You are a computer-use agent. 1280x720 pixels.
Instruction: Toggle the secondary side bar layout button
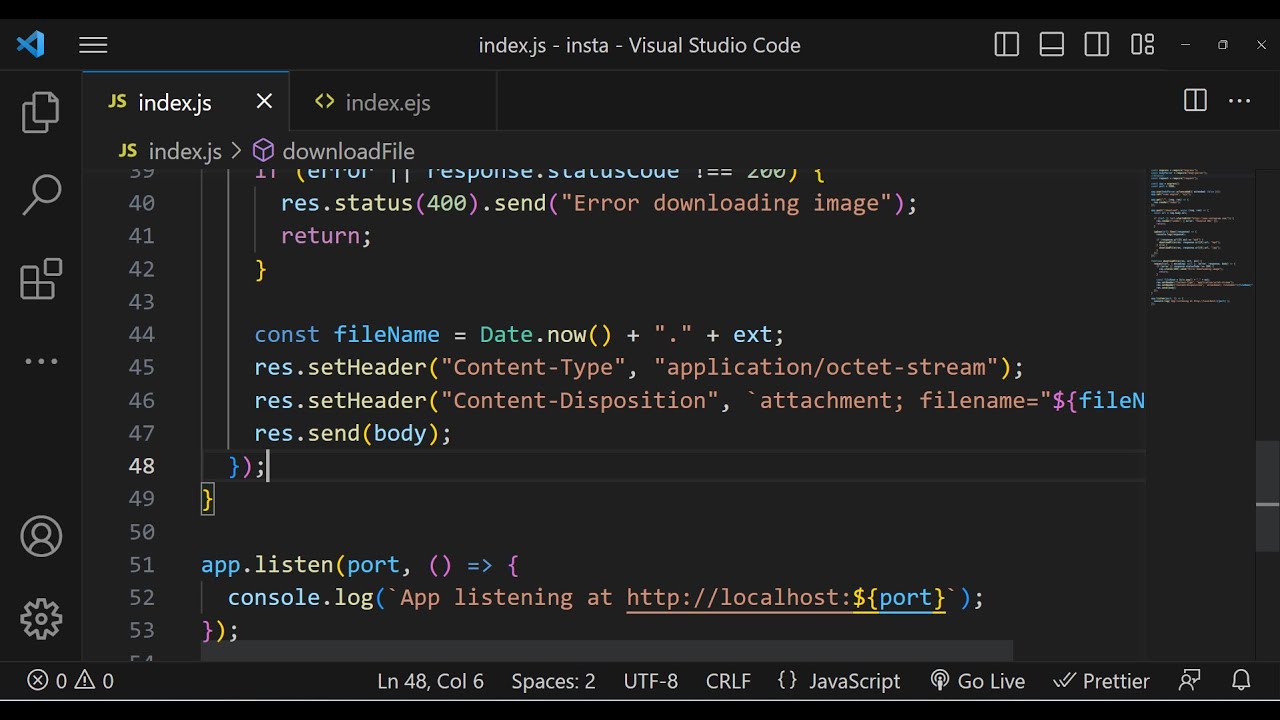tap(1097, 45)
